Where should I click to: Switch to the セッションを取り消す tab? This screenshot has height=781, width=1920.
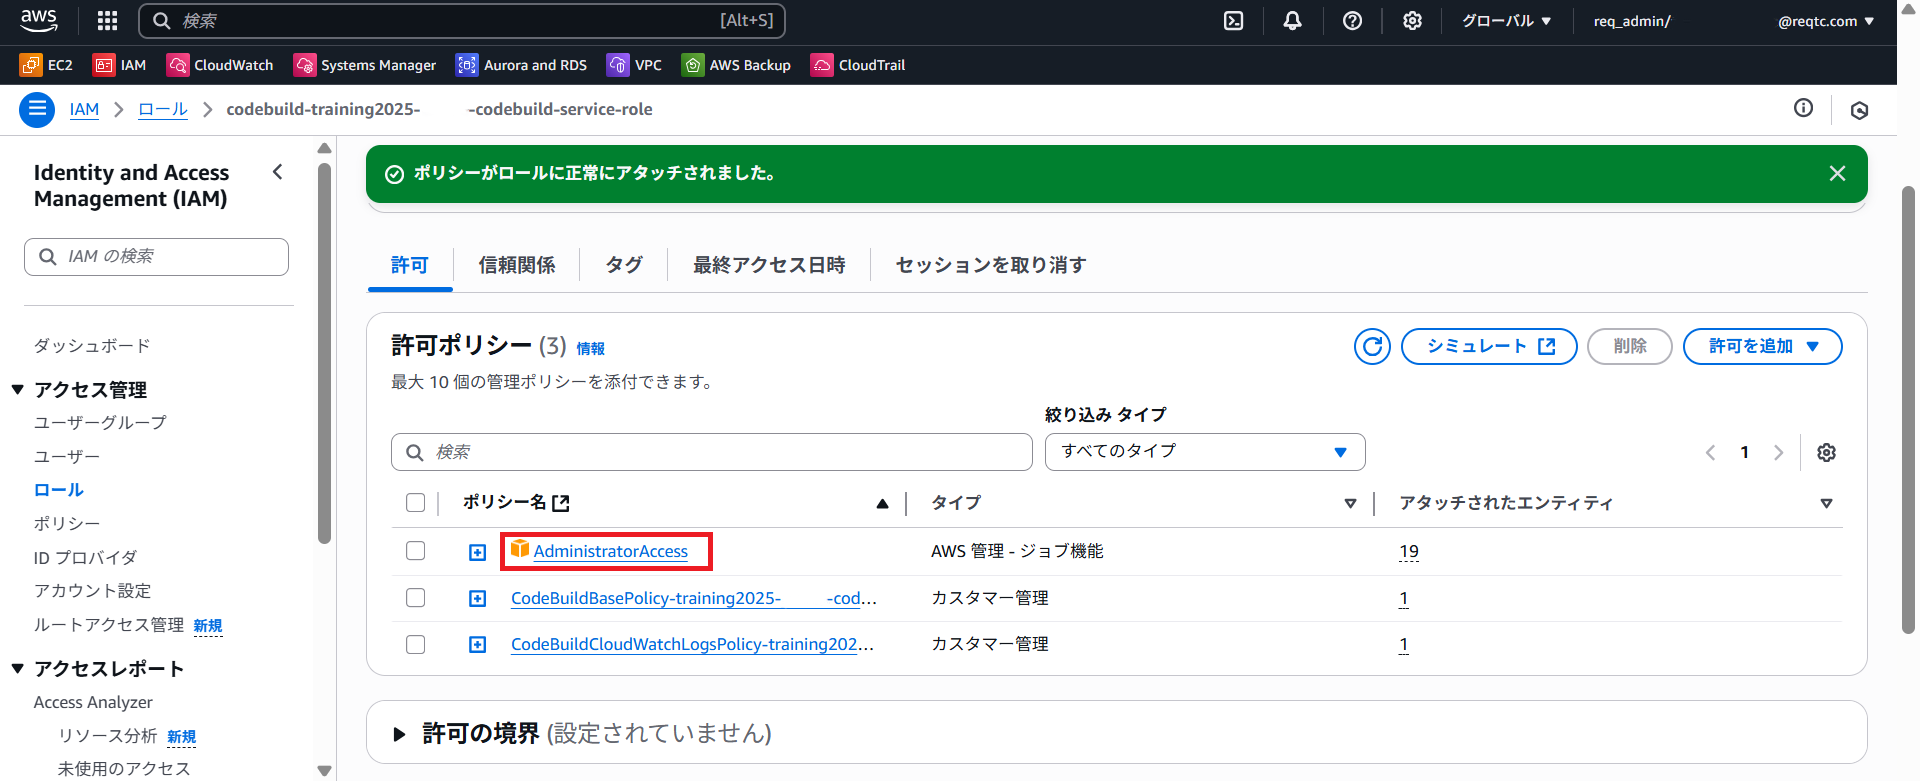[x=991, y=265]
